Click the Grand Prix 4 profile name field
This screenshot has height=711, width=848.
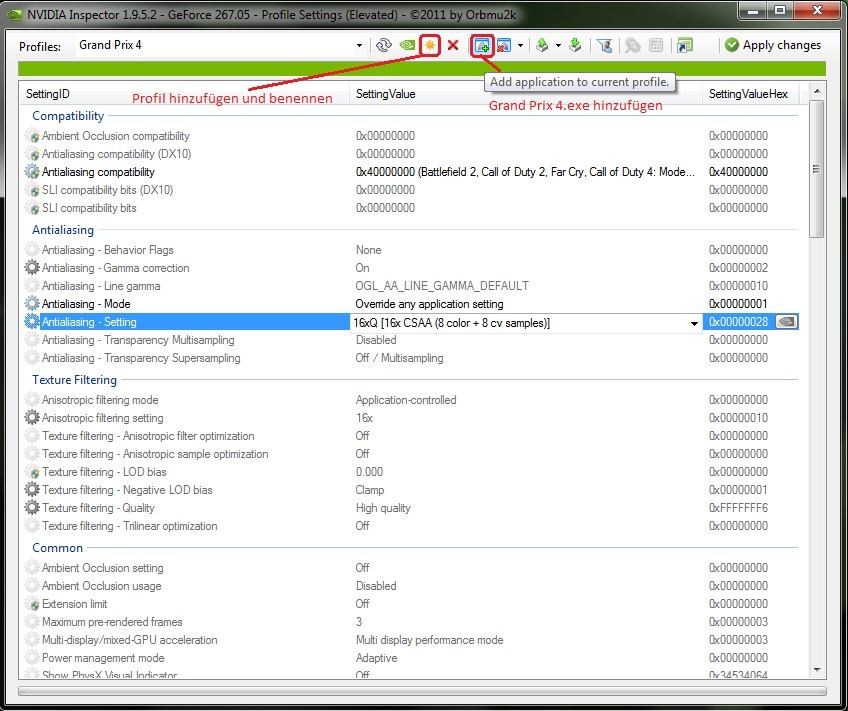pos(215,45)
